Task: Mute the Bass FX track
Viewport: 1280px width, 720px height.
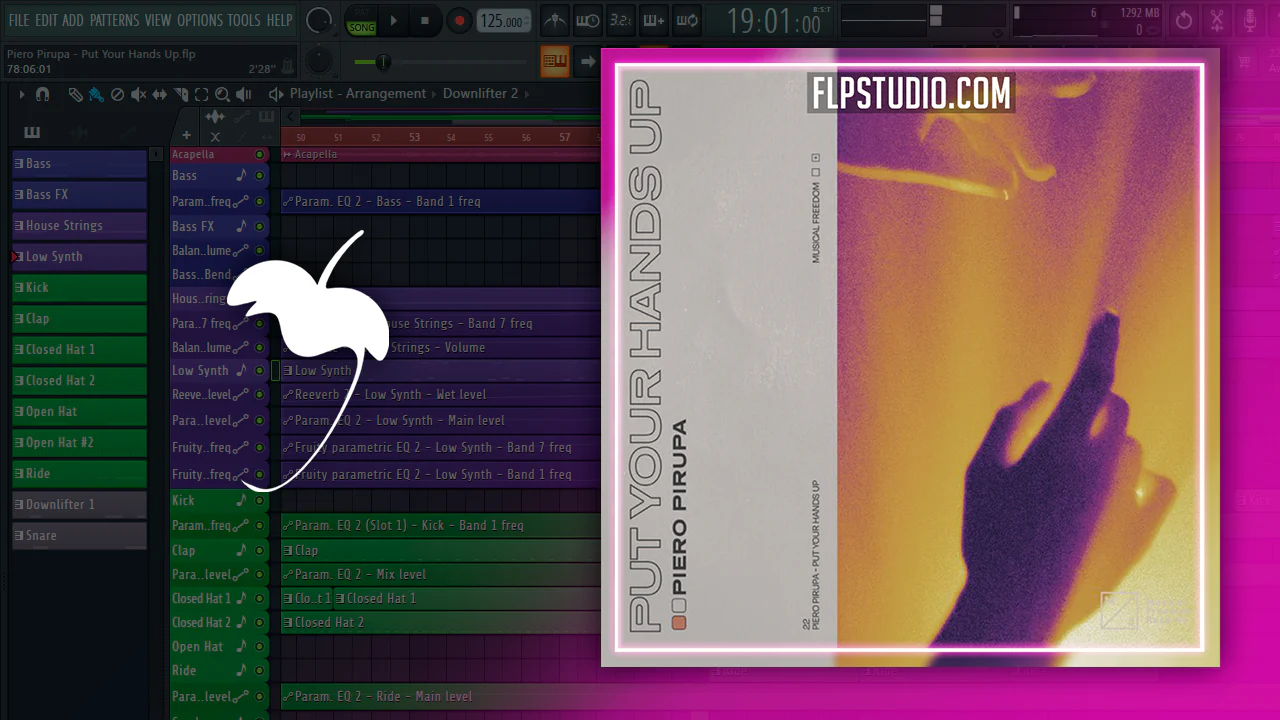Action: (260, 227)
